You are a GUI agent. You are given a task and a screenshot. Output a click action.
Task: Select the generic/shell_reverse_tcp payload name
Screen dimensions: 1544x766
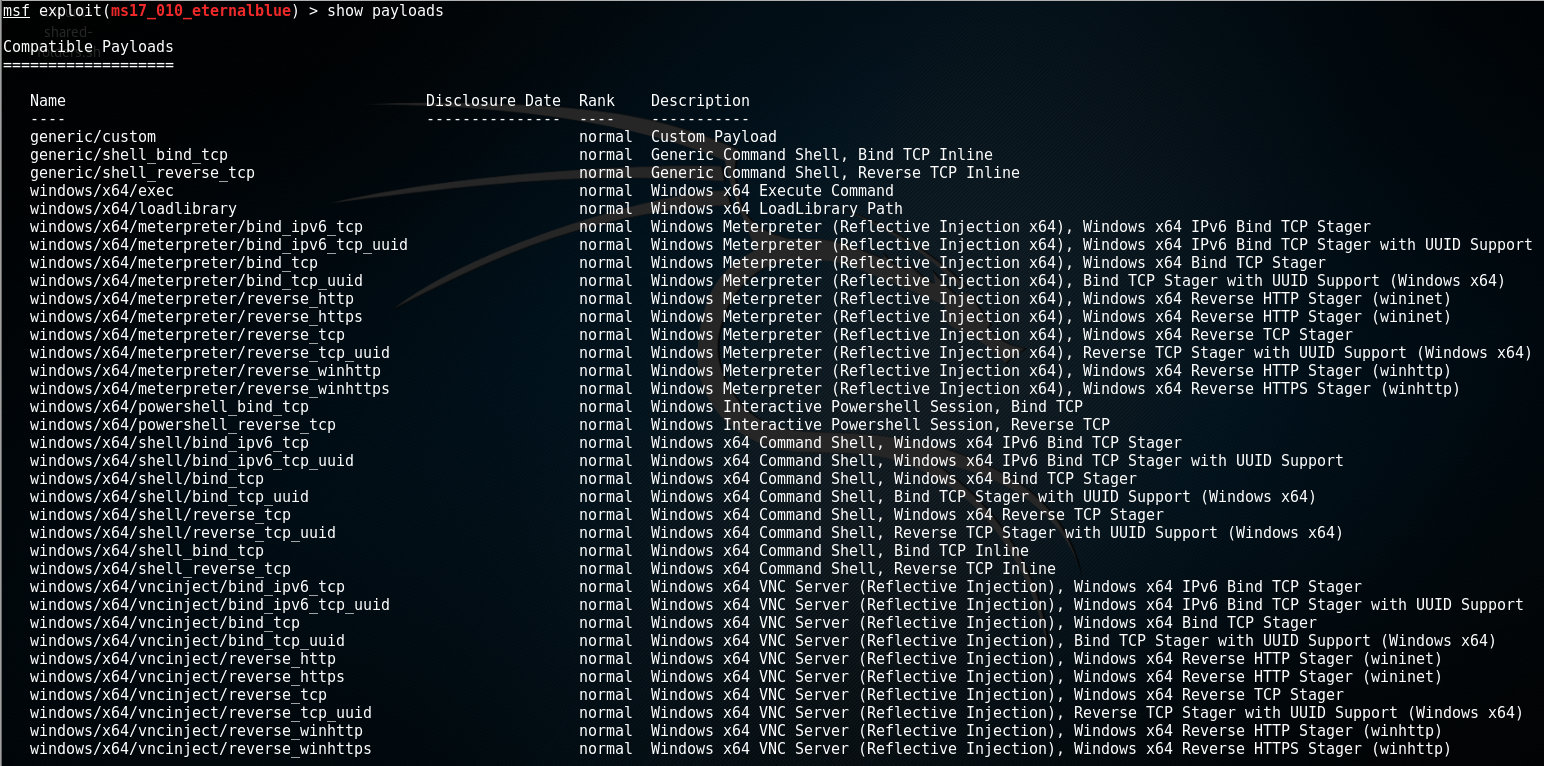[x=142, y=173]
